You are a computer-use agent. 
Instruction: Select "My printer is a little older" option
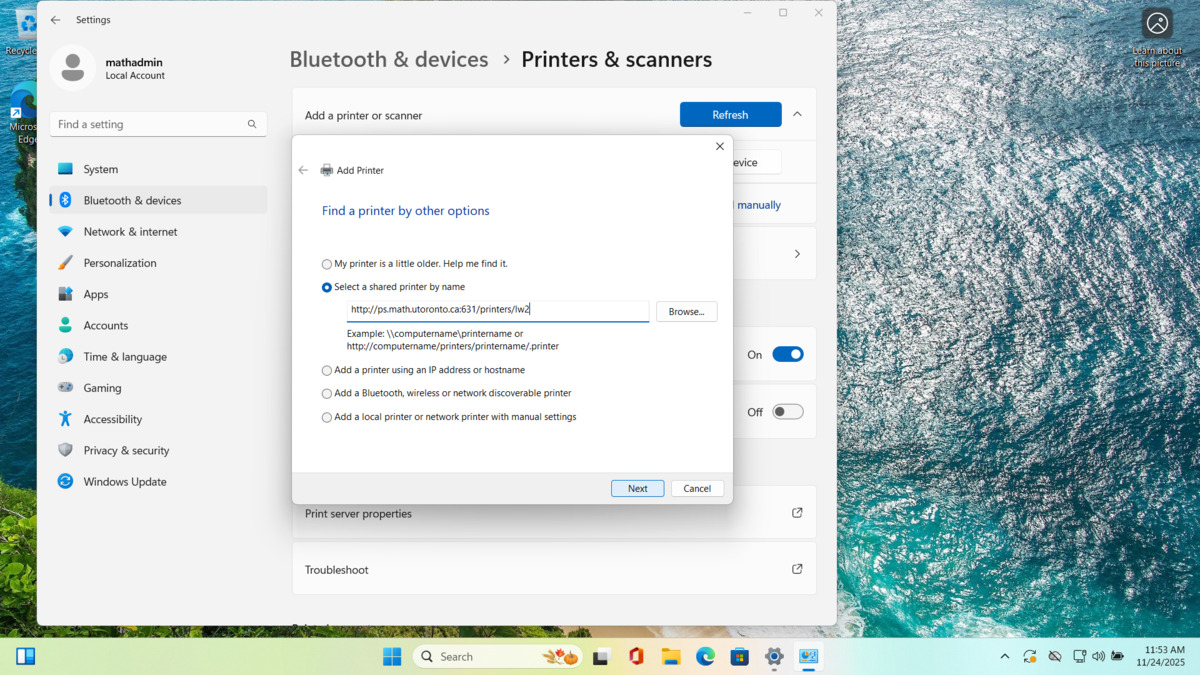(327, 264)
